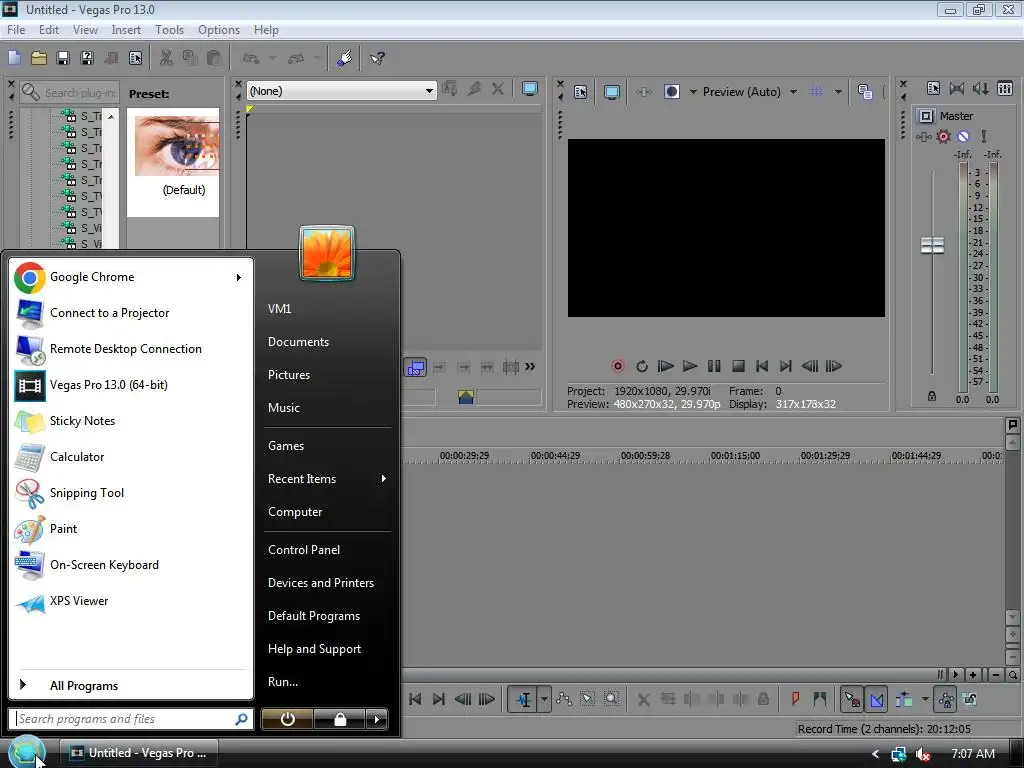Open a project via folder icon
This screenshot has height=768, width=1024.
click(x=39, y=58)
